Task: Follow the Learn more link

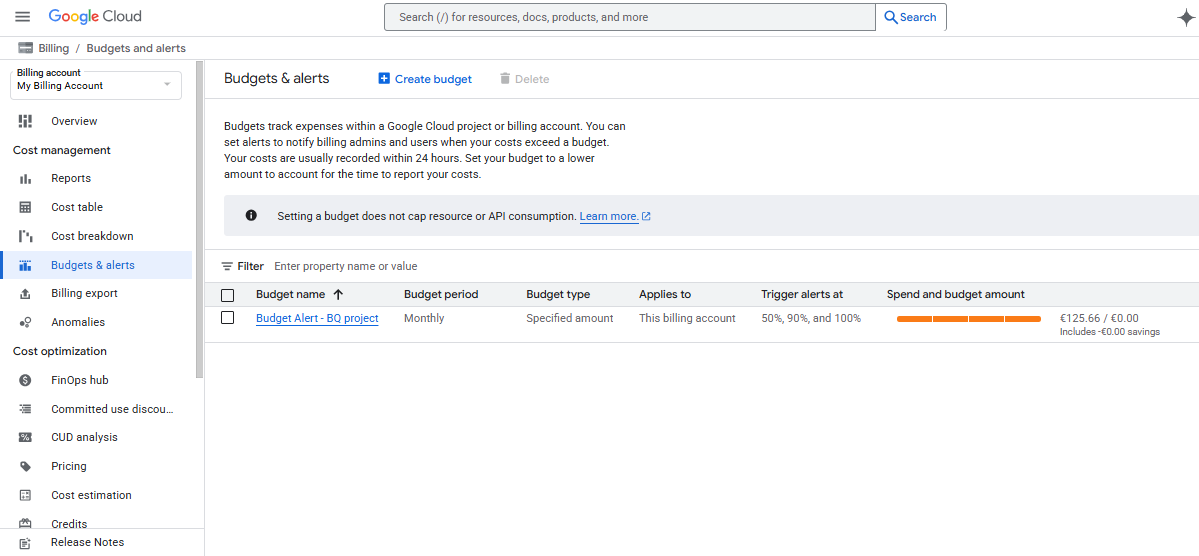Action: point(609,216)
